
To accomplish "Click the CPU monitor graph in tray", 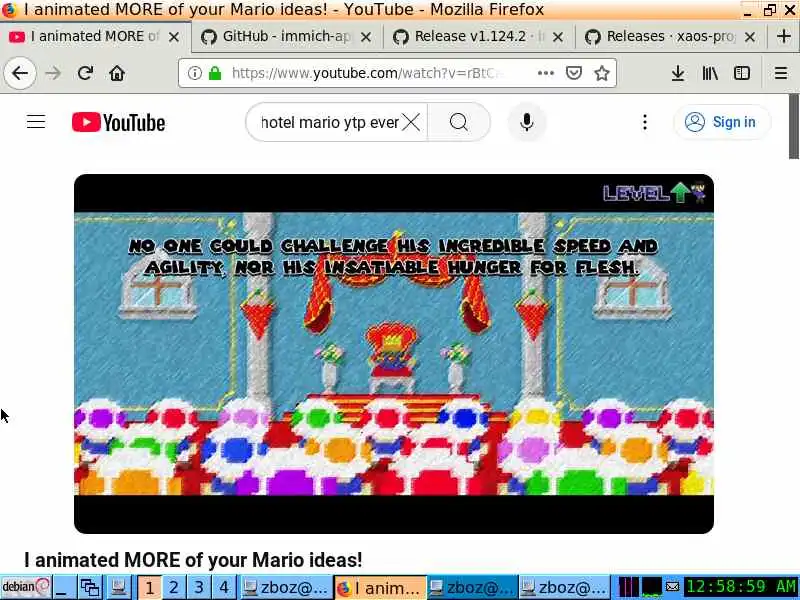I will 629,587.
